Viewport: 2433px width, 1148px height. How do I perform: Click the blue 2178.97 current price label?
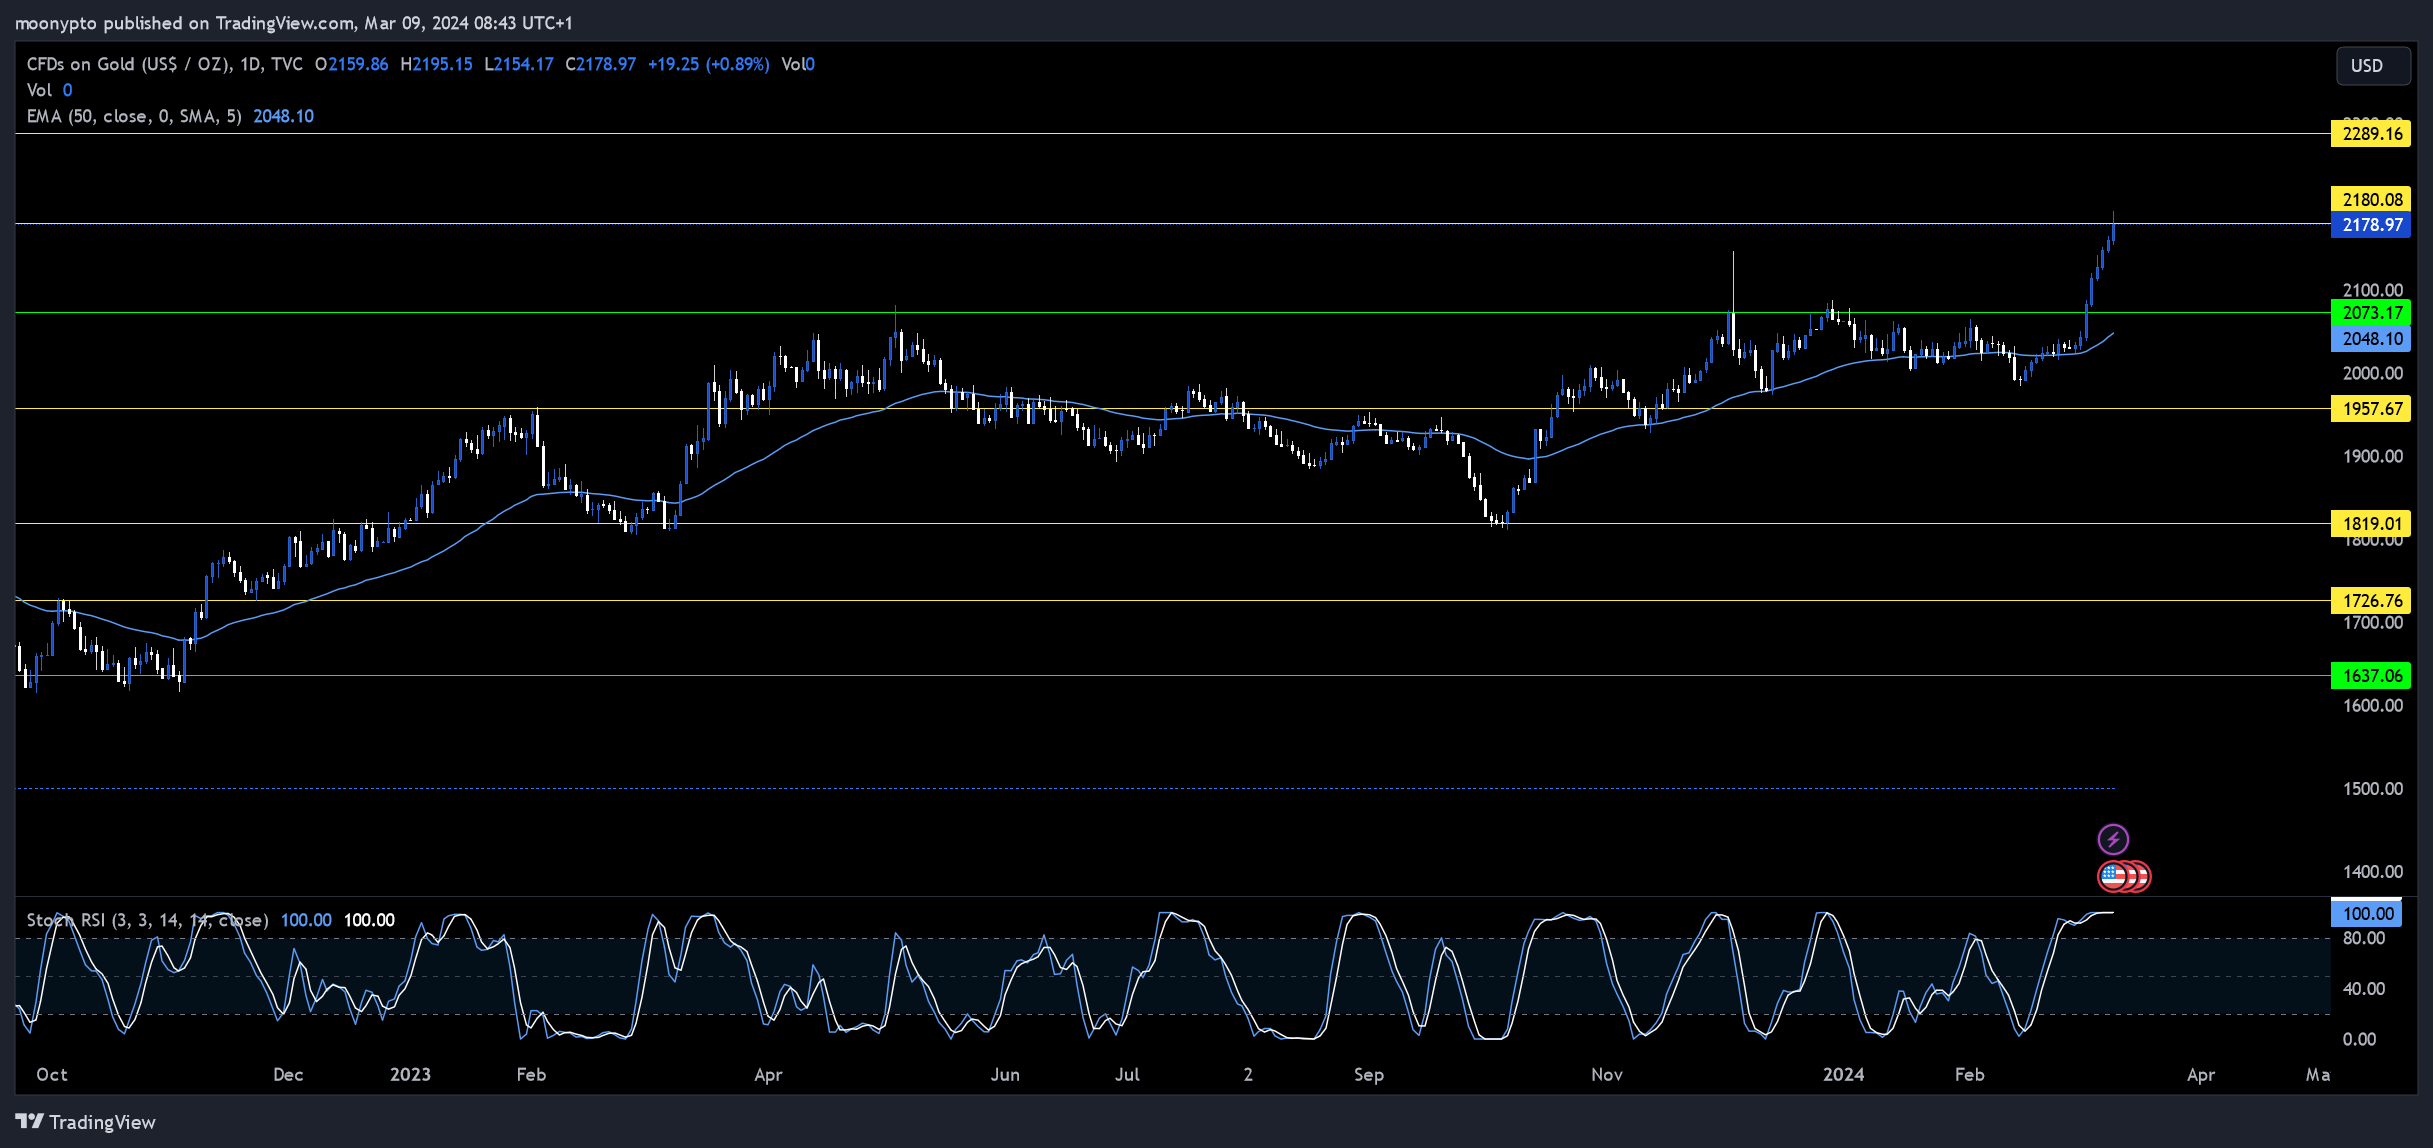(2371, 225)
